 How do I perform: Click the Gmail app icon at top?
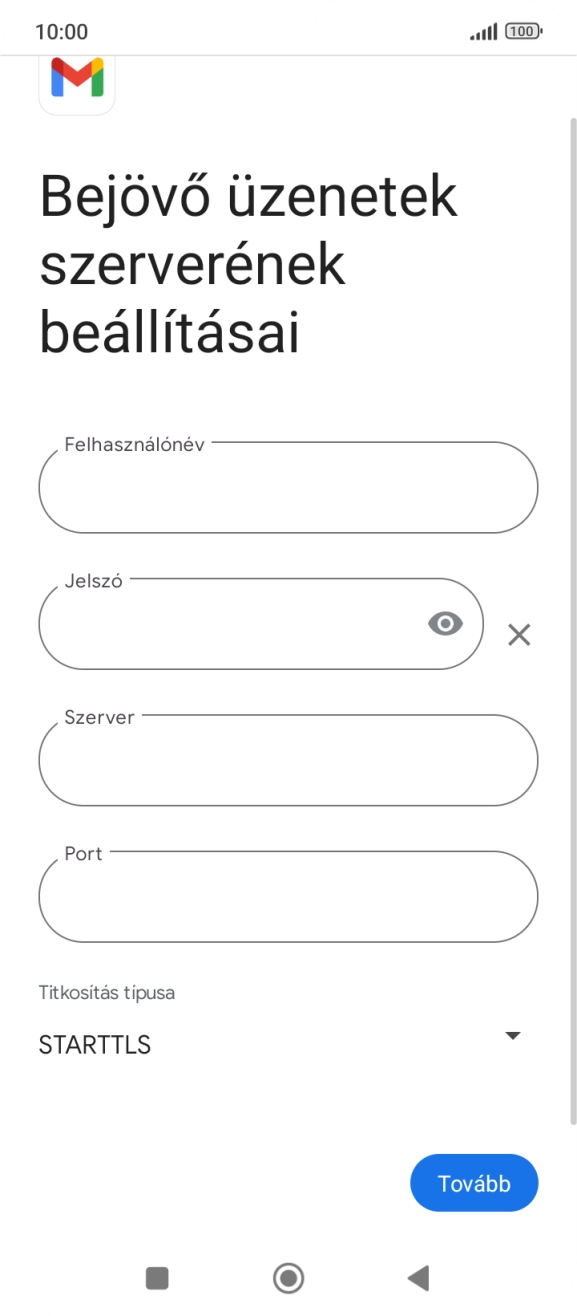(77, 80)
